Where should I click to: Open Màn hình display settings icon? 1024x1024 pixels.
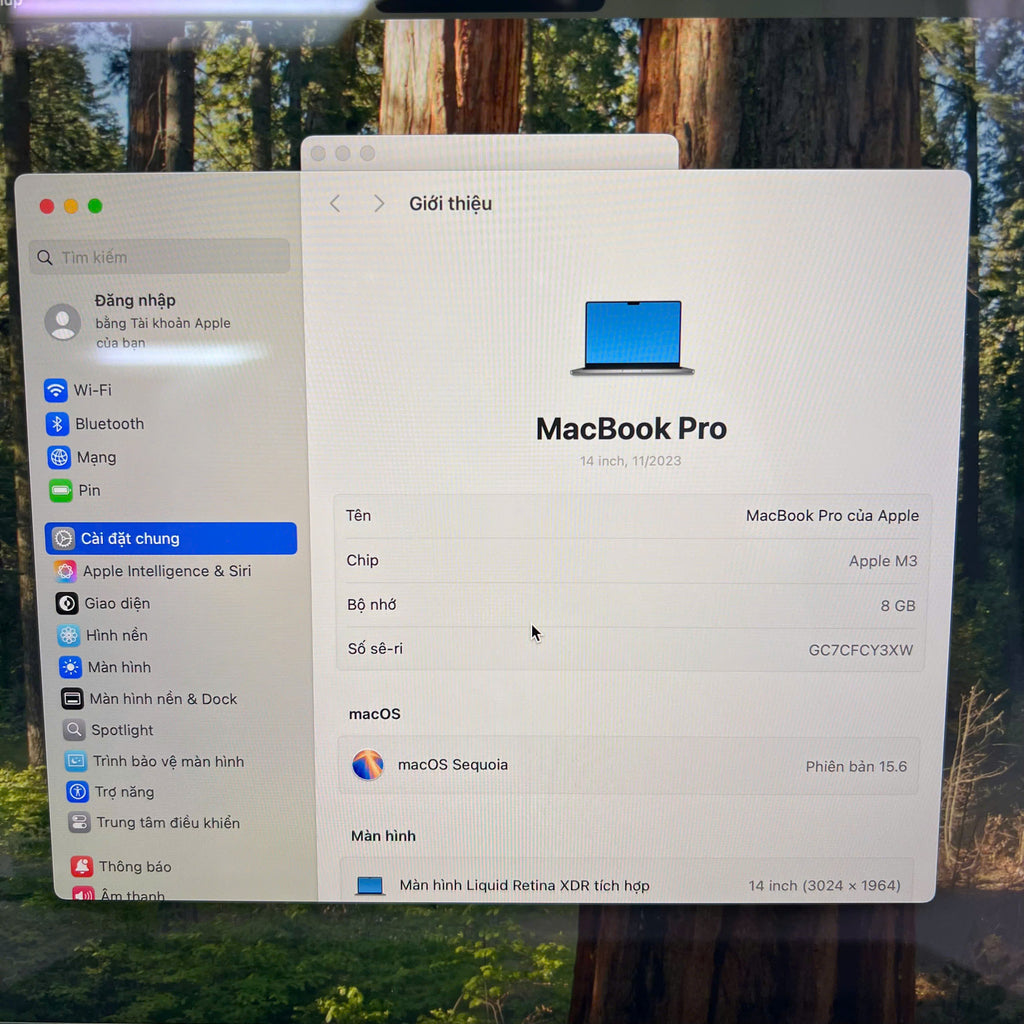[x=70, y=667]
